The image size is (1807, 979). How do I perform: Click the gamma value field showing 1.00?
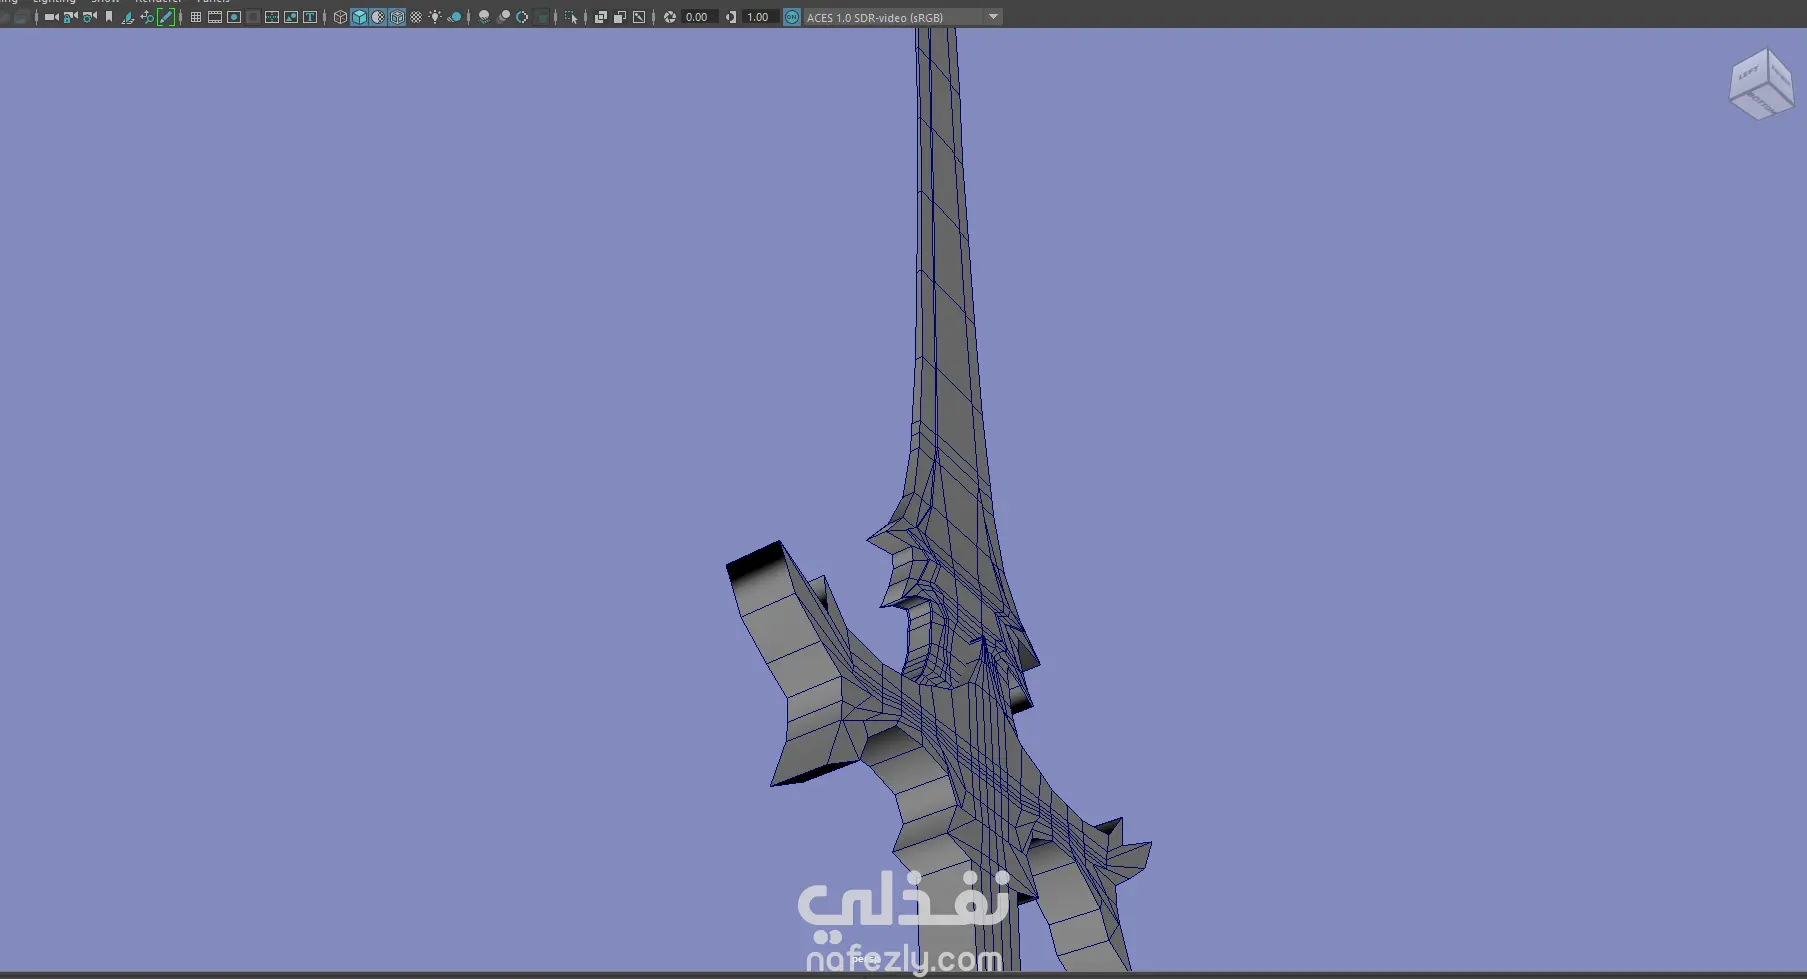(760, 17)
